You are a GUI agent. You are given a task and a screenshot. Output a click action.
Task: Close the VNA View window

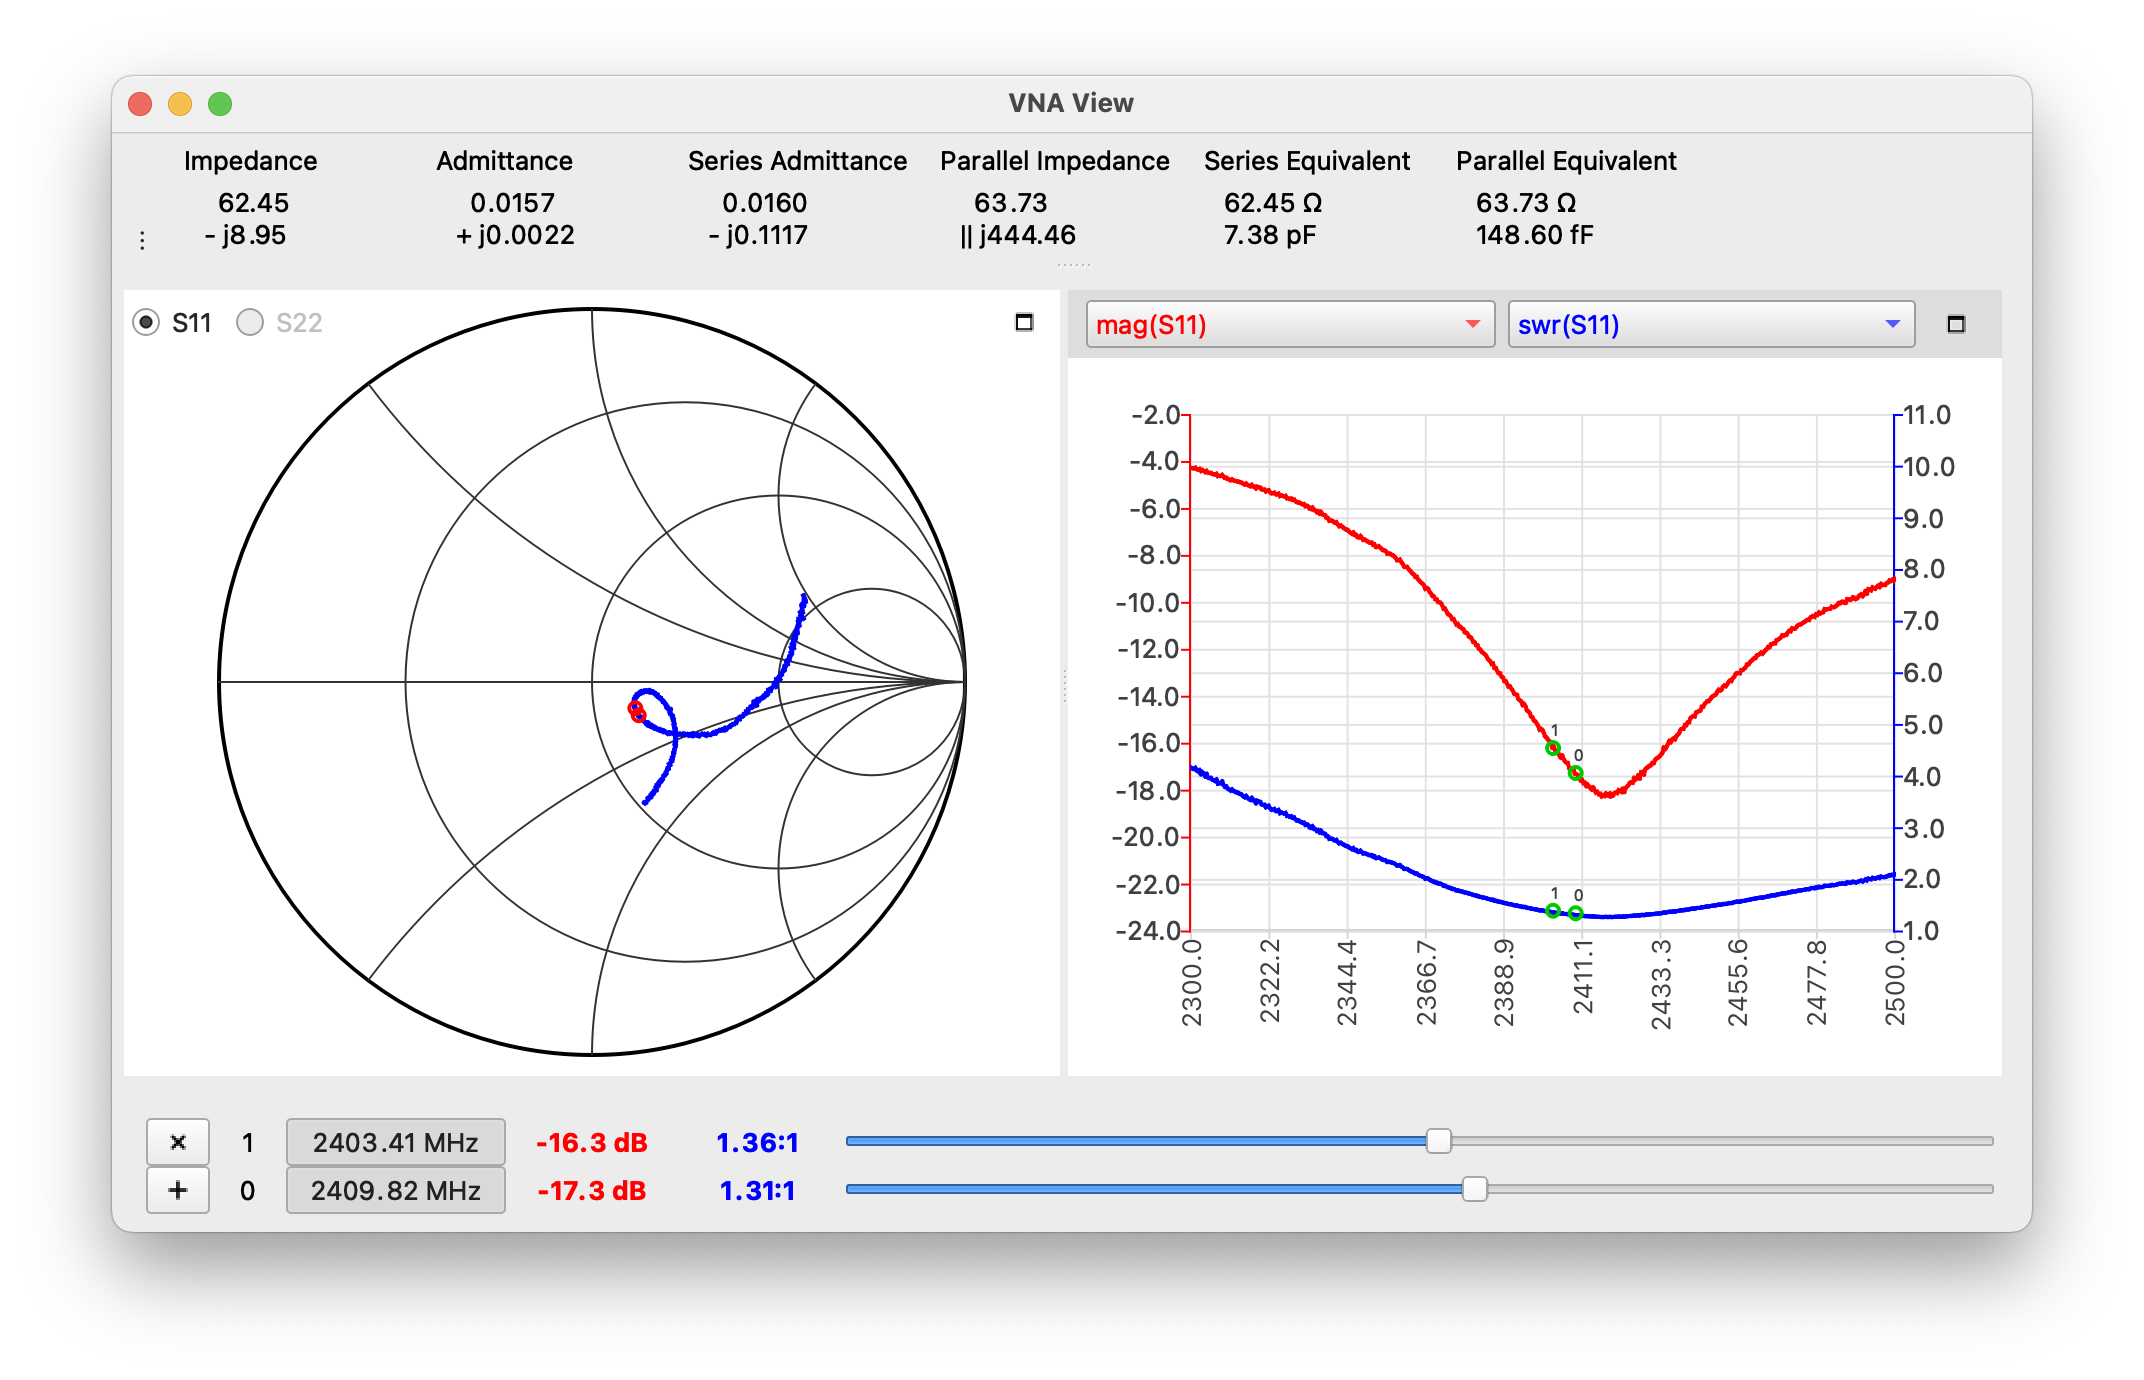(140, 104)
